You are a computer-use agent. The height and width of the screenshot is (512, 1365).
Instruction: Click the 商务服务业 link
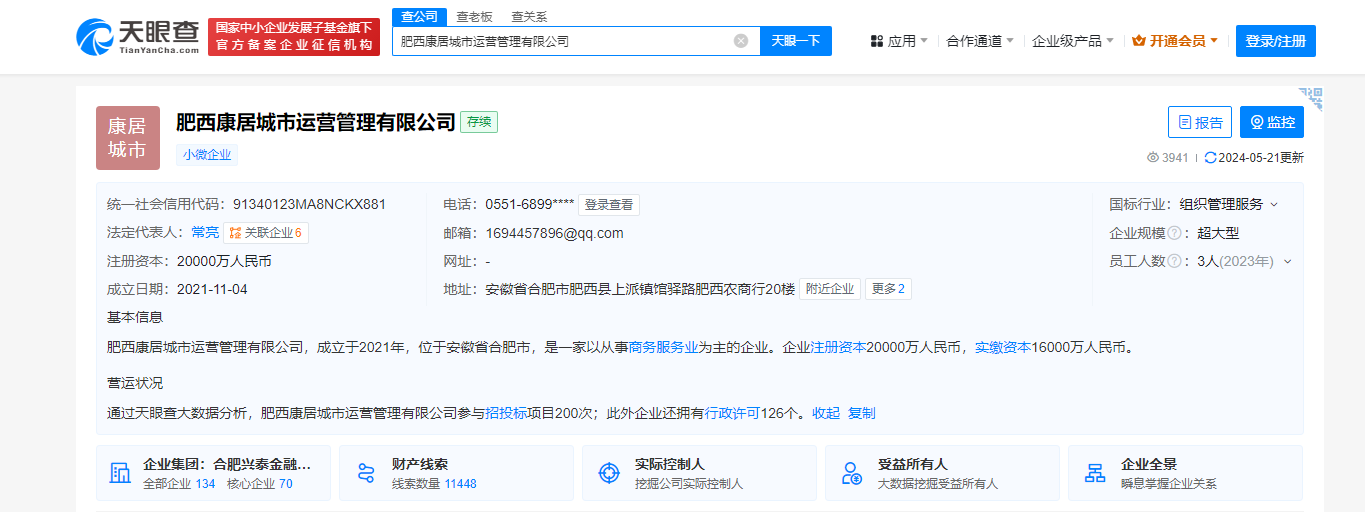(x=663, y=348)
